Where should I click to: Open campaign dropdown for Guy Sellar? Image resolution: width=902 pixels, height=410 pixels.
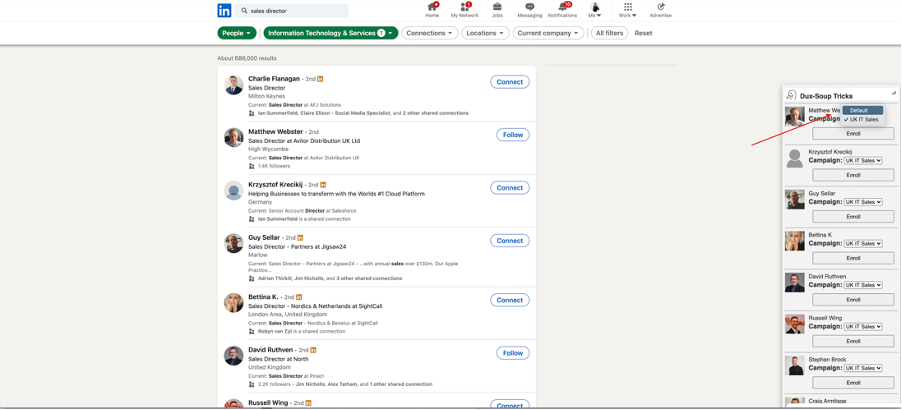[x=863, y=202]
